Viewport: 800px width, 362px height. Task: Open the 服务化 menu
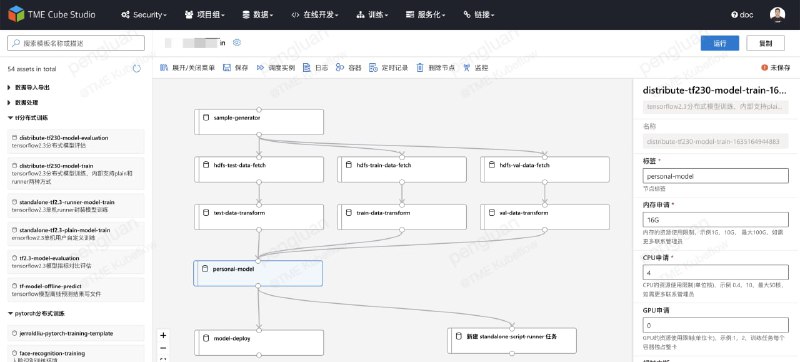coord(425,15)
